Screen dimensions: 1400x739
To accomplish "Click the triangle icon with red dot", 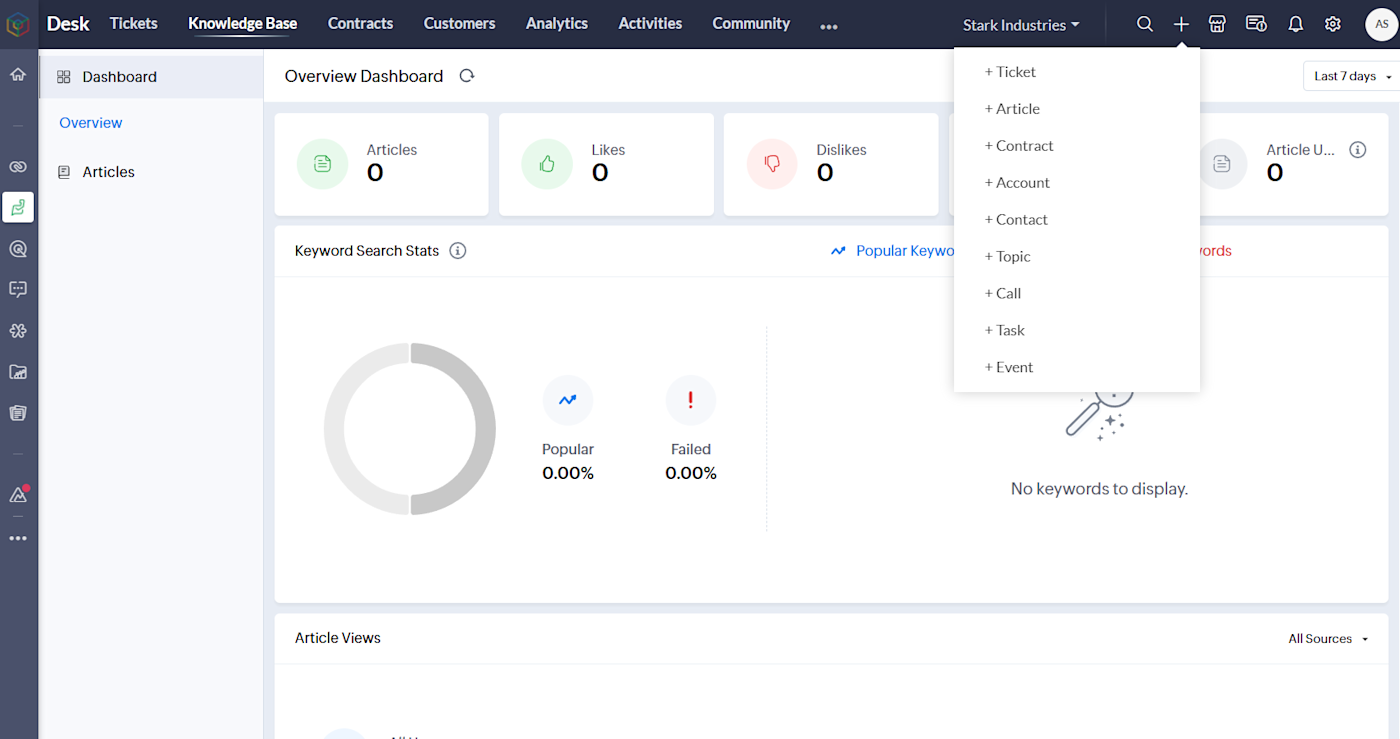I will 18,494.
